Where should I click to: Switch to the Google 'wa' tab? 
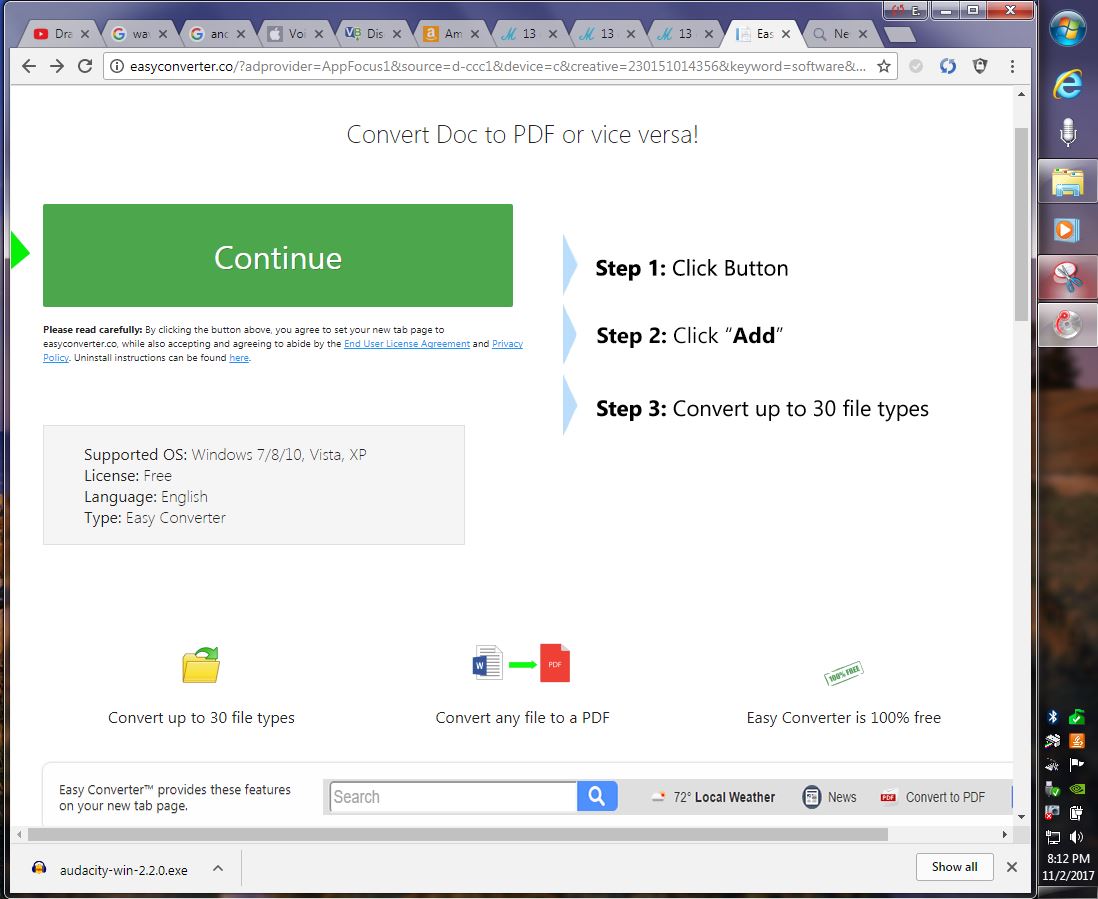click(139, 34)
